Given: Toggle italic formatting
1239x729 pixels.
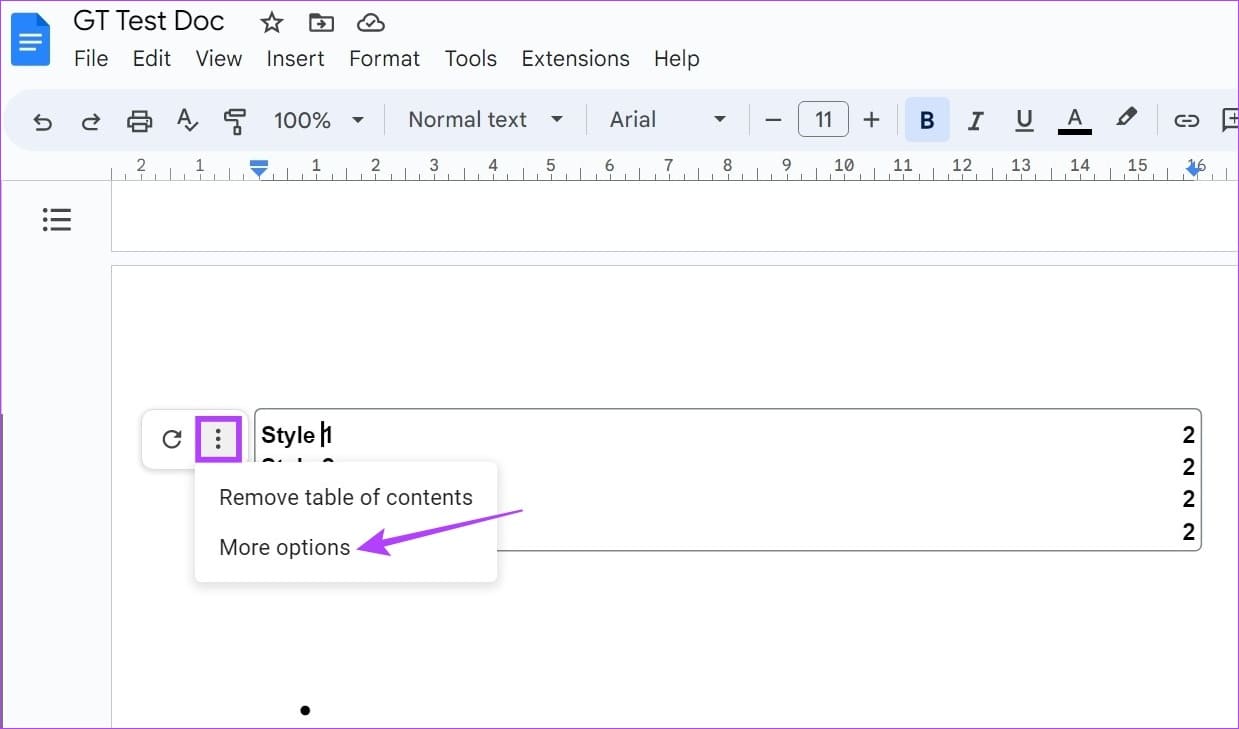Looking at the screenshot, I should tap(975, 121).
